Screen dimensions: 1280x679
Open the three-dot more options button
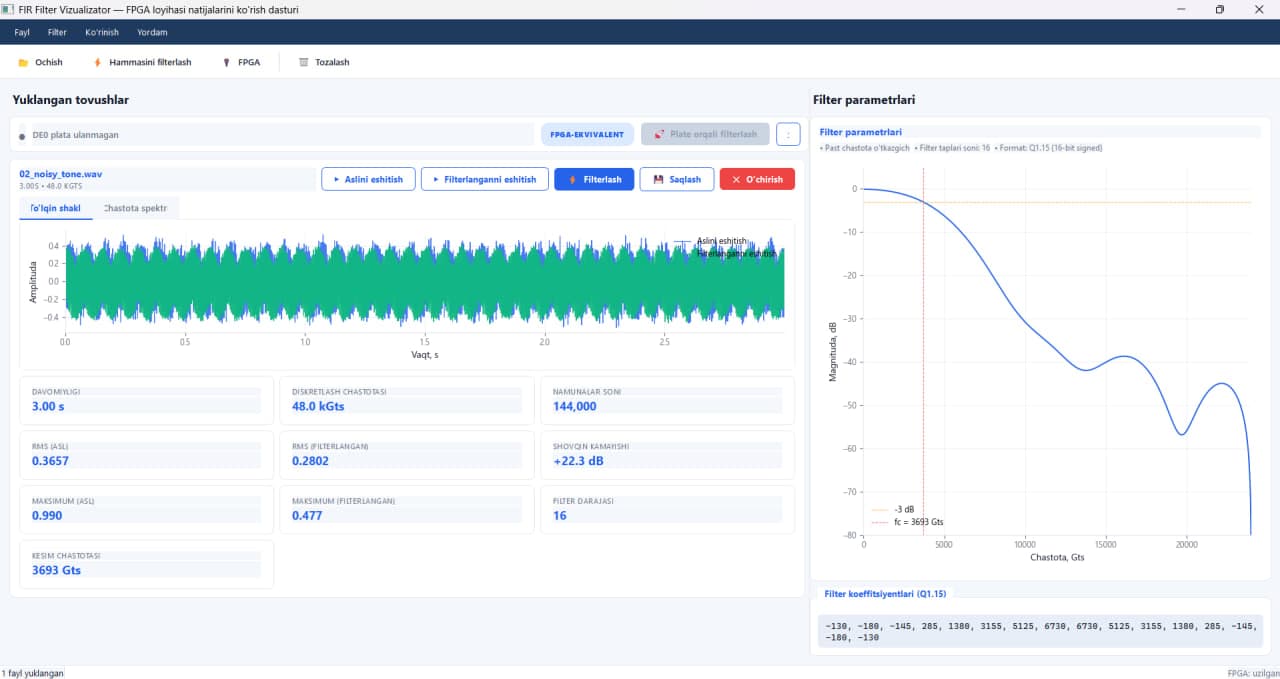coord(788,134)
